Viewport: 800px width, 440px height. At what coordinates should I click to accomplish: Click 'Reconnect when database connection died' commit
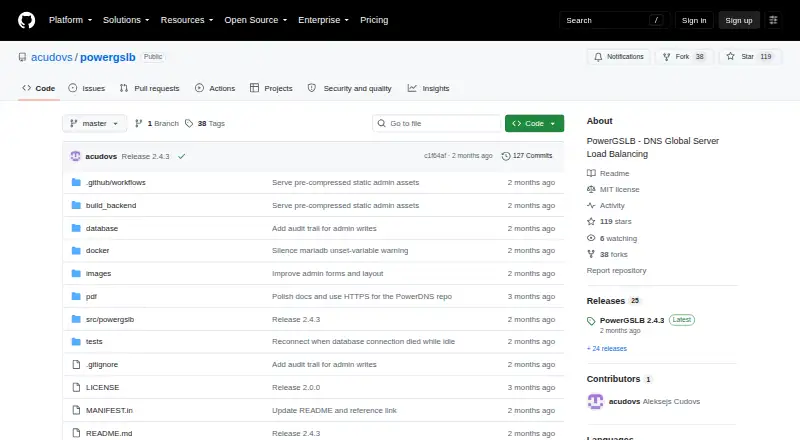tap(363, 341)
